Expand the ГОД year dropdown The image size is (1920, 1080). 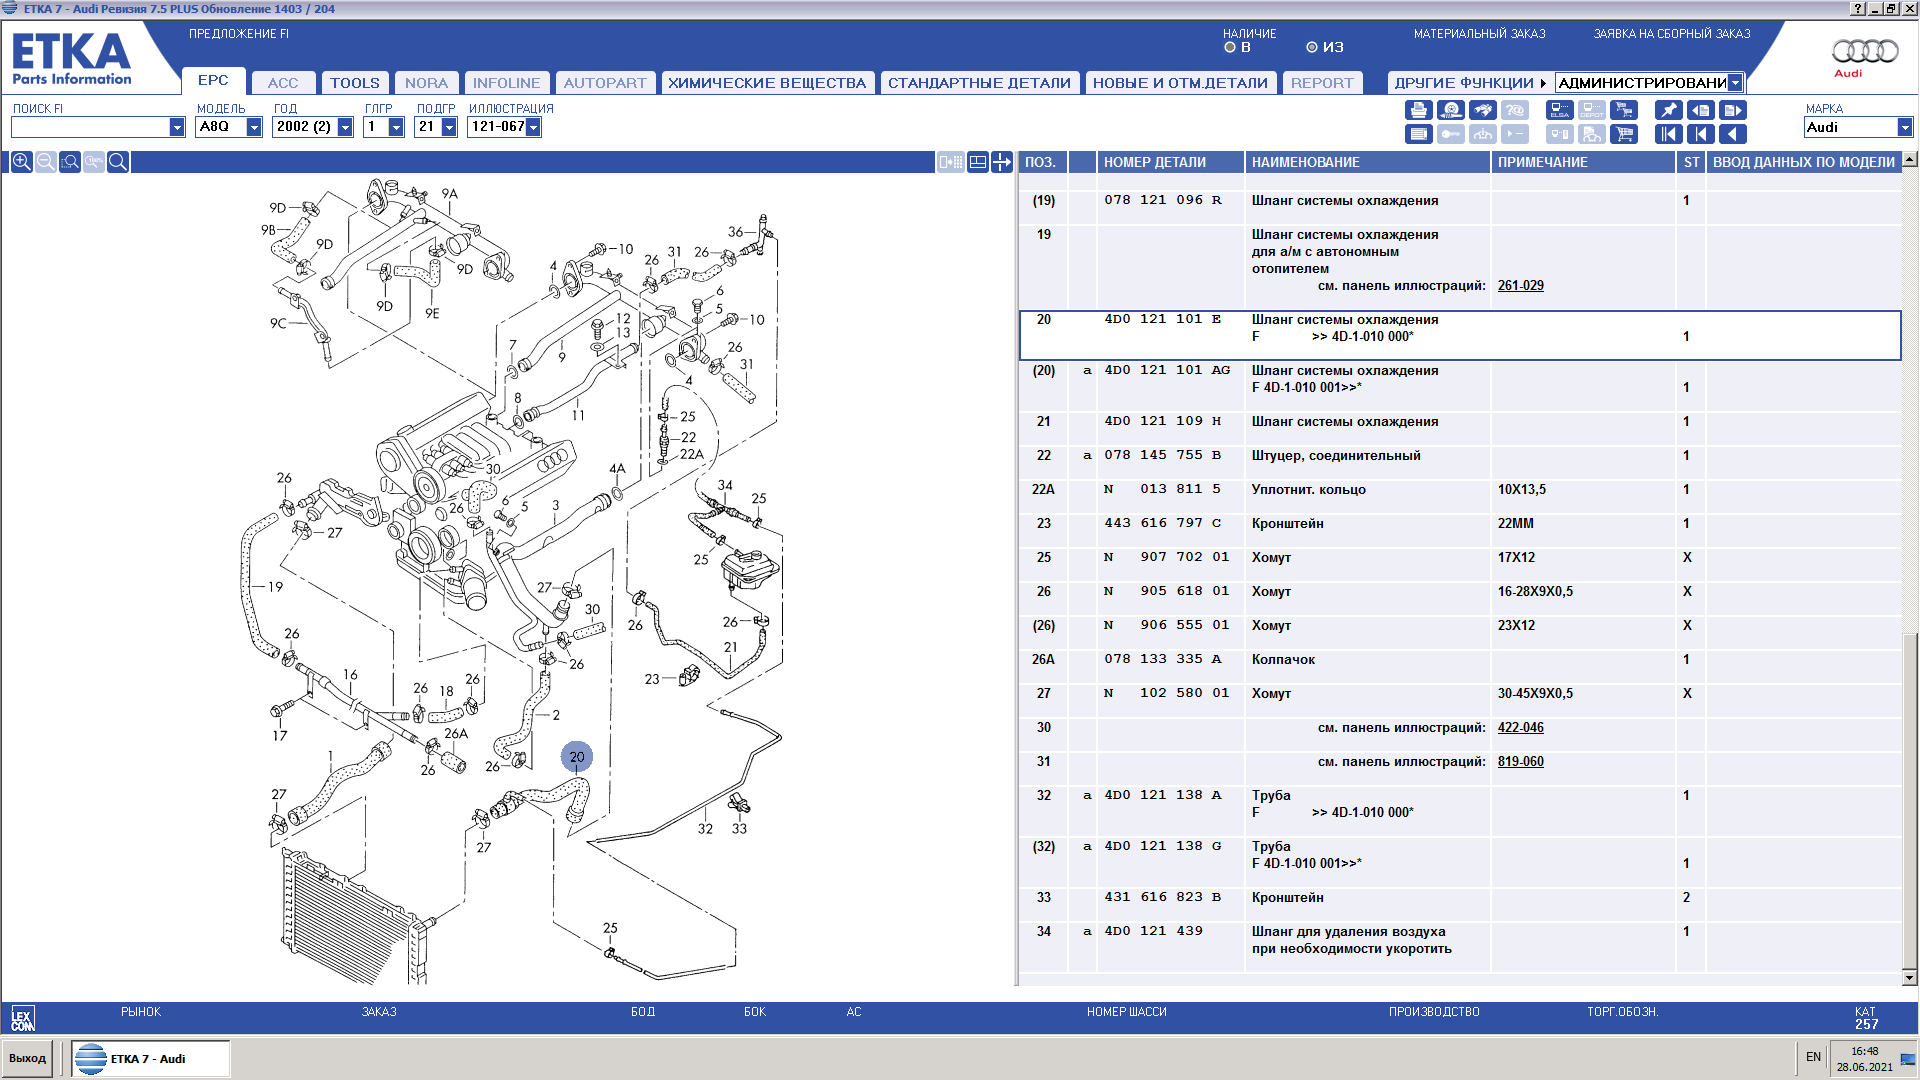345,127
